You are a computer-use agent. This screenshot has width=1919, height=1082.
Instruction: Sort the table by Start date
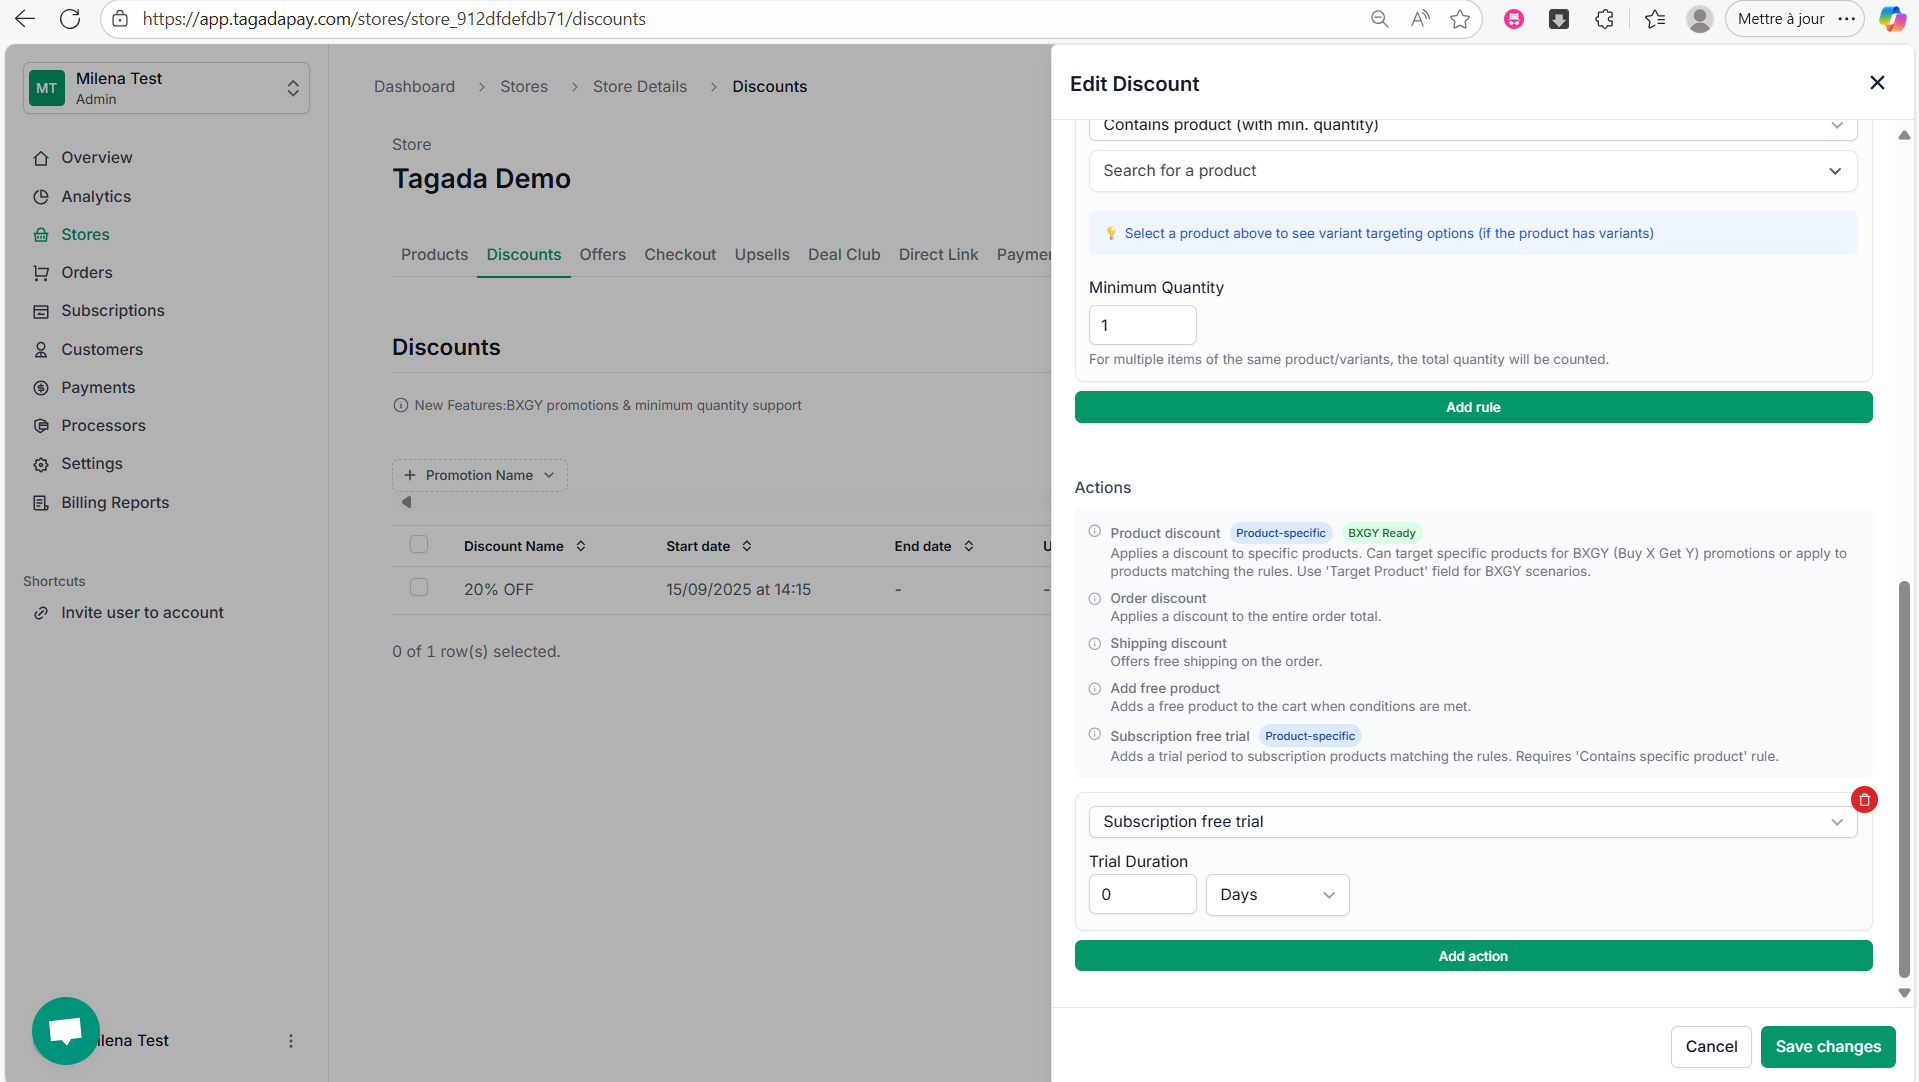click(709, 546)
